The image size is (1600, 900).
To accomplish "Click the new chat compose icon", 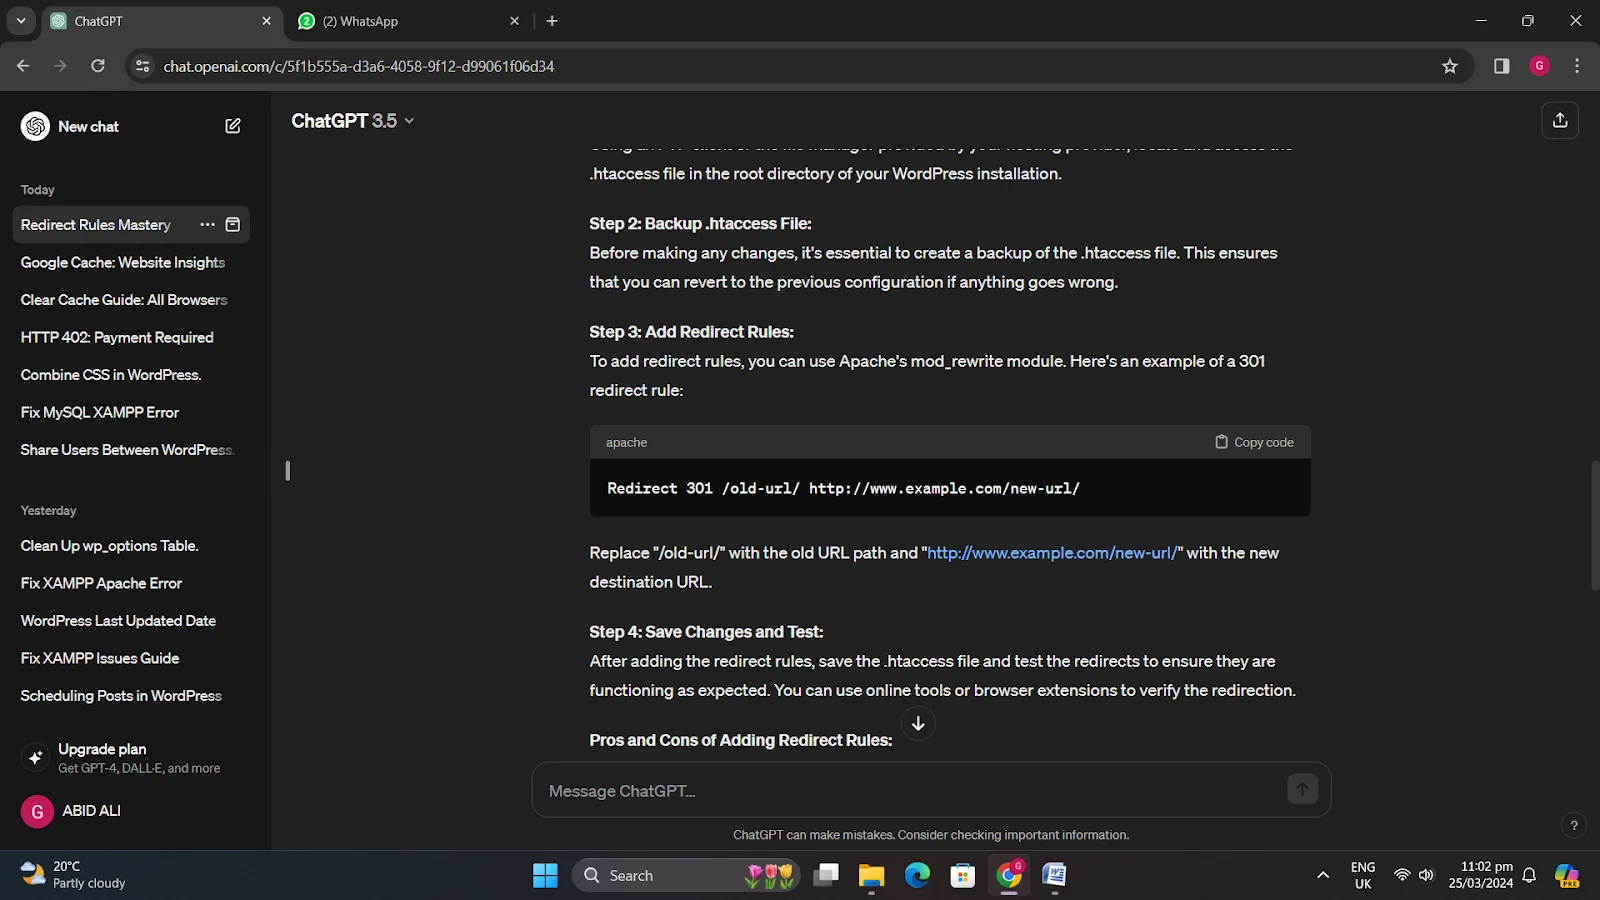I will click(x=233, y=126).
